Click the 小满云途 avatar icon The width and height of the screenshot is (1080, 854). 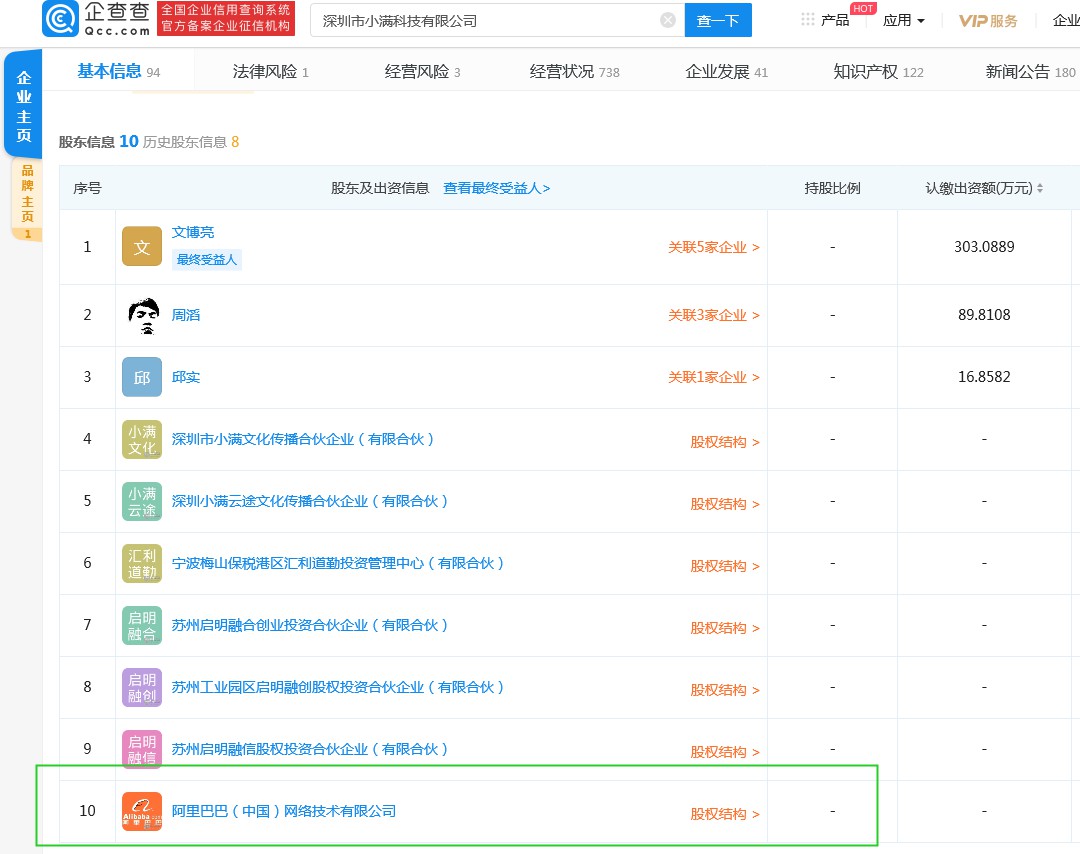(142, 501)
